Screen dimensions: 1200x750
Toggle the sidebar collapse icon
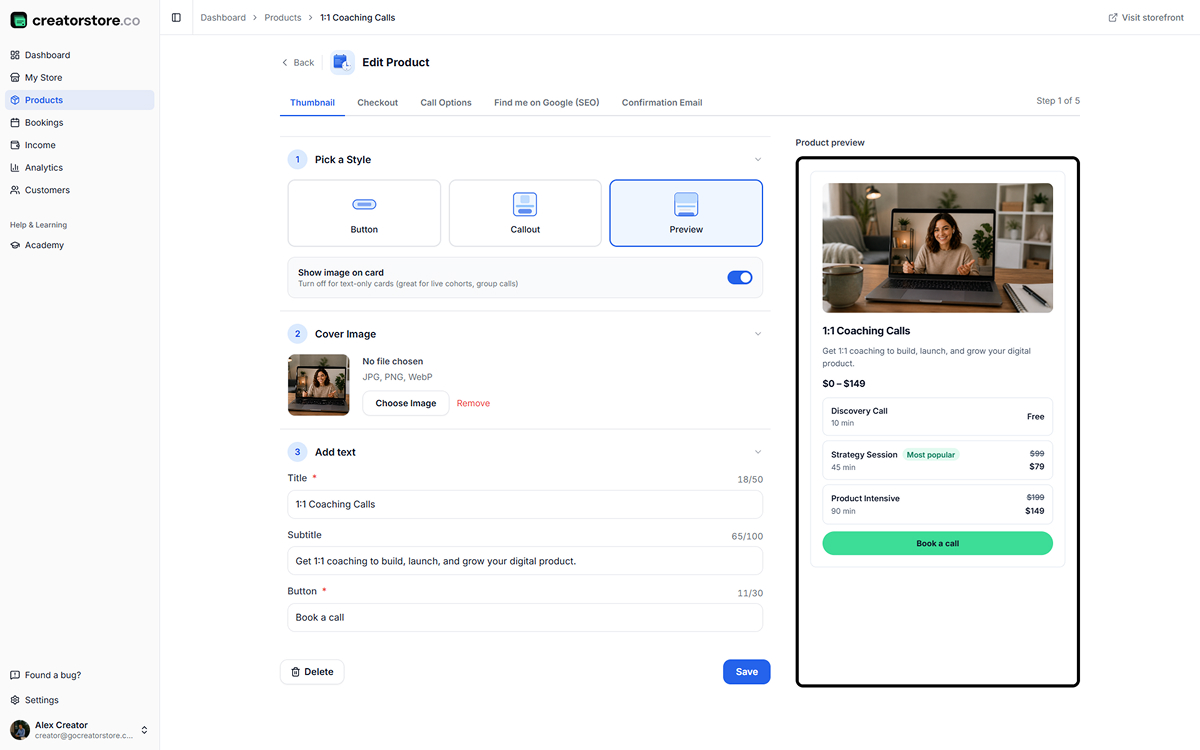176,17
